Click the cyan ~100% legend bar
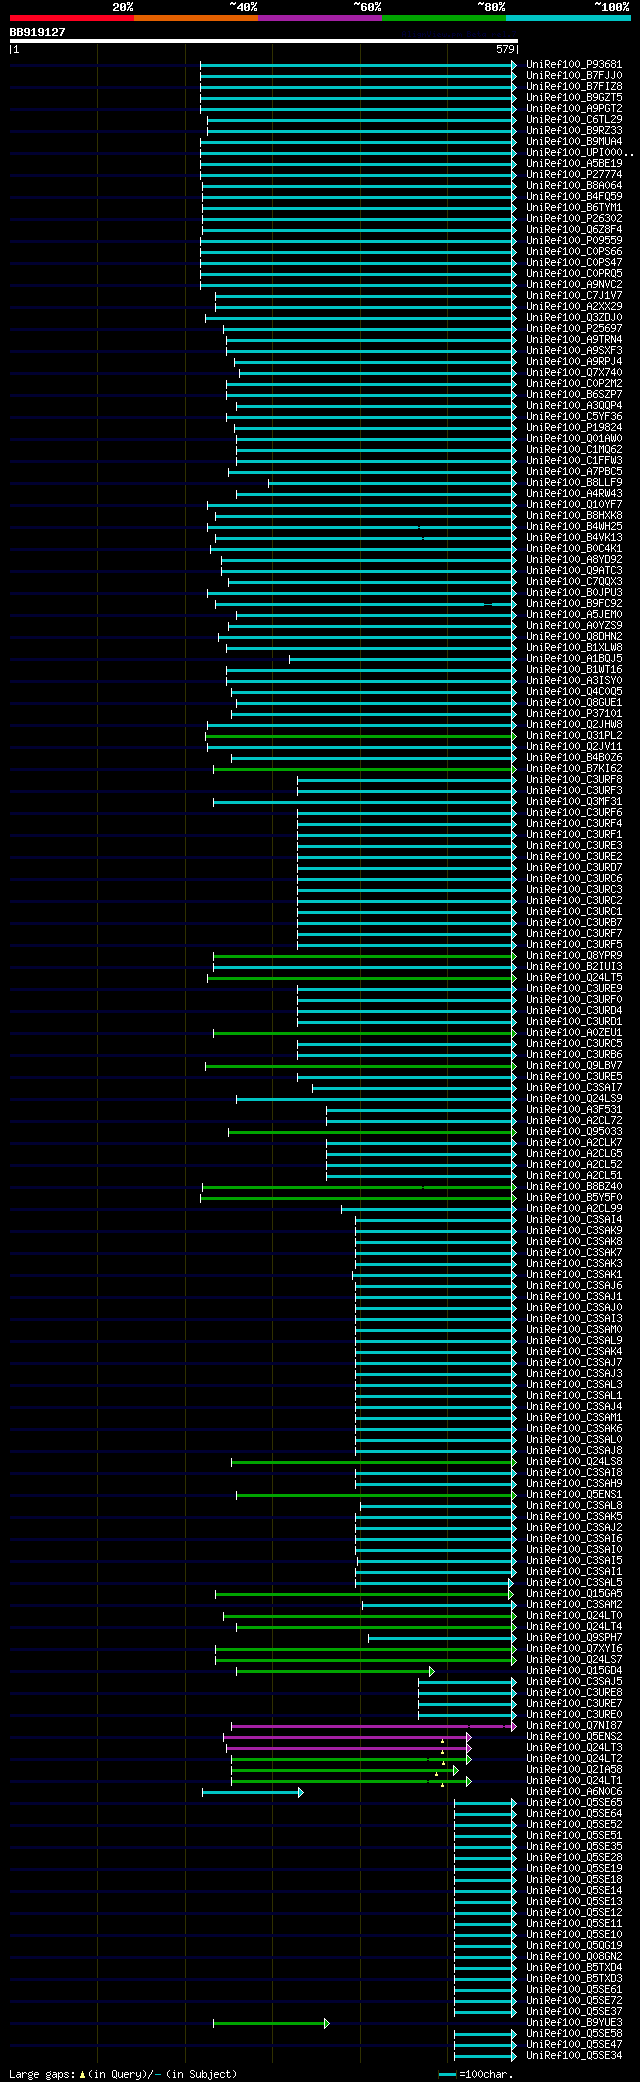The width and height of the screenshot is (640, 2082). (567, 18)
